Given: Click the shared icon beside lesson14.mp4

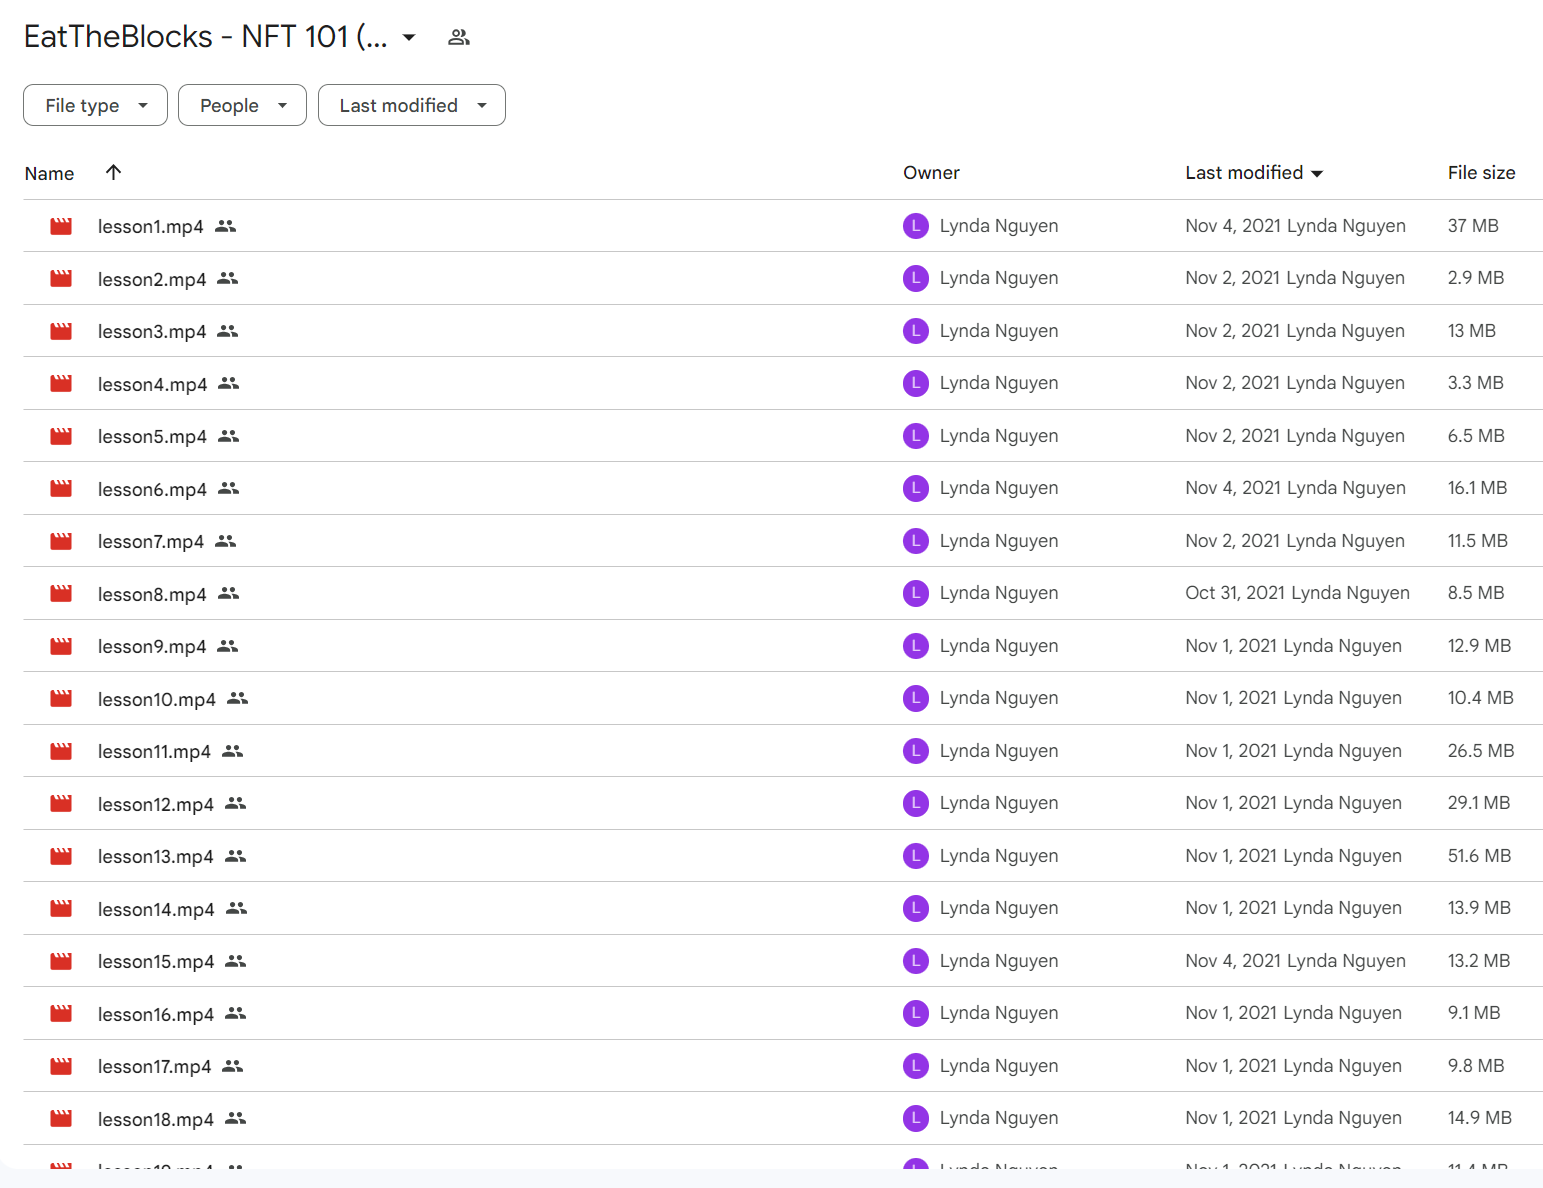Looking at the screenshot, I should click(x=236, y=908).
